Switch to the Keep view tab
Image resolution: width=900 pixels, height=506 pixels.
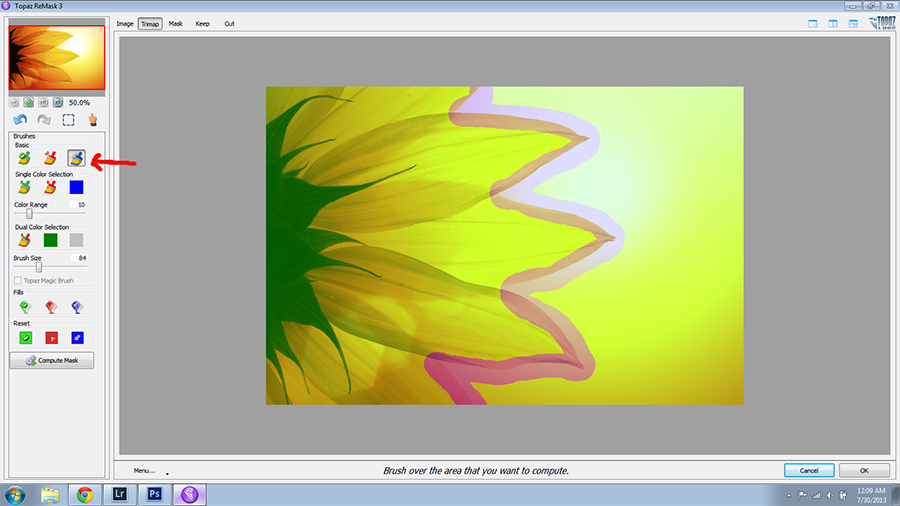pos(203,23)
